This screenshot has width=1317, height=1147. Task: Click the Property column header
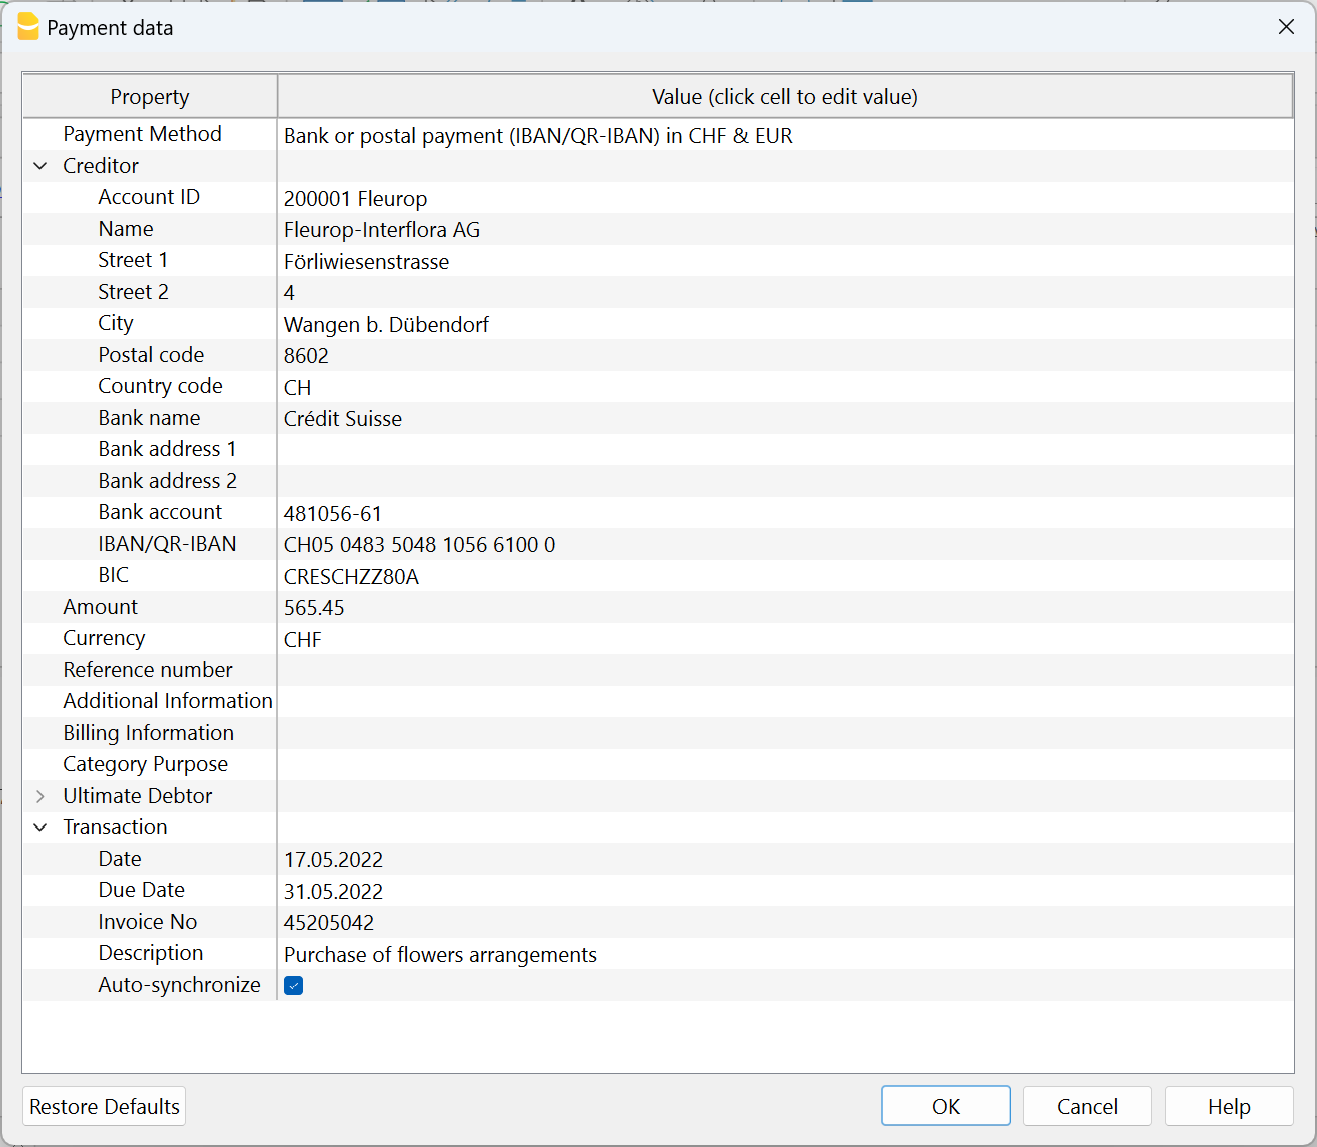(x=149, y=96)
